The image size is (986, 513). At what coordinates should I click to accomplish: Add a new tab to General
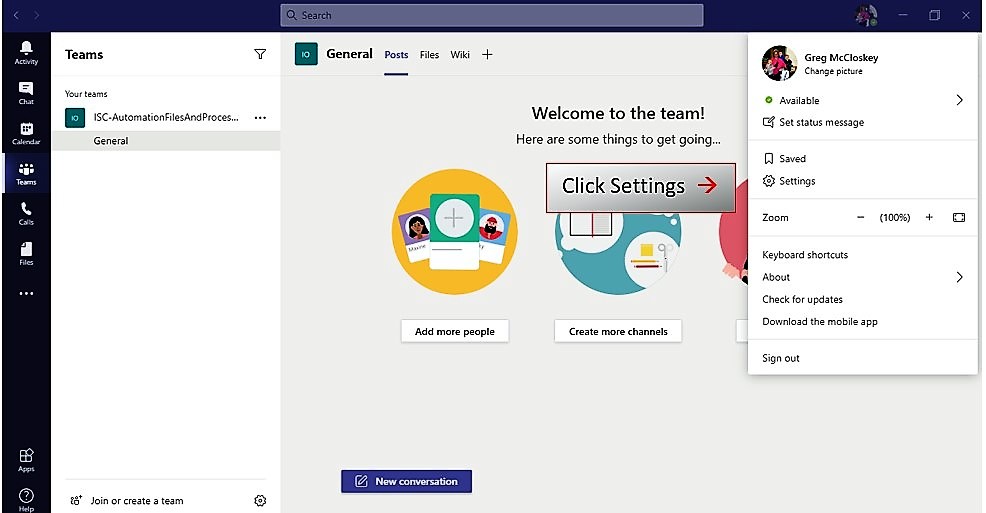coord(487,55)
